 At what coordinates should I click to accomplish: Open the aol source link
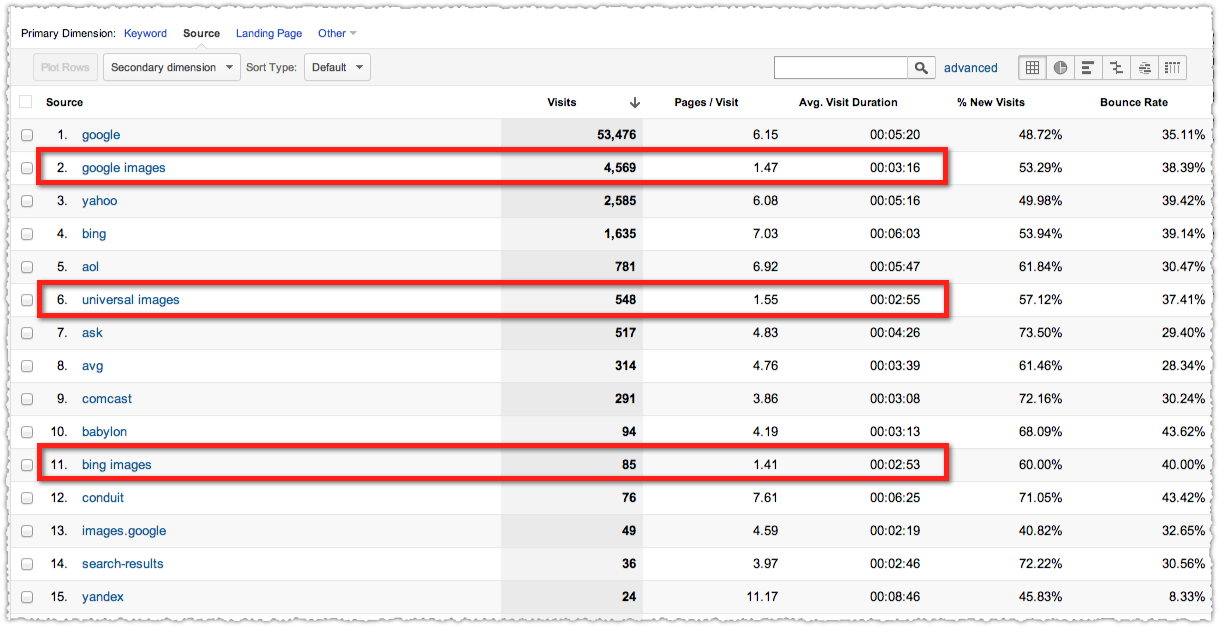pos(90,267)
